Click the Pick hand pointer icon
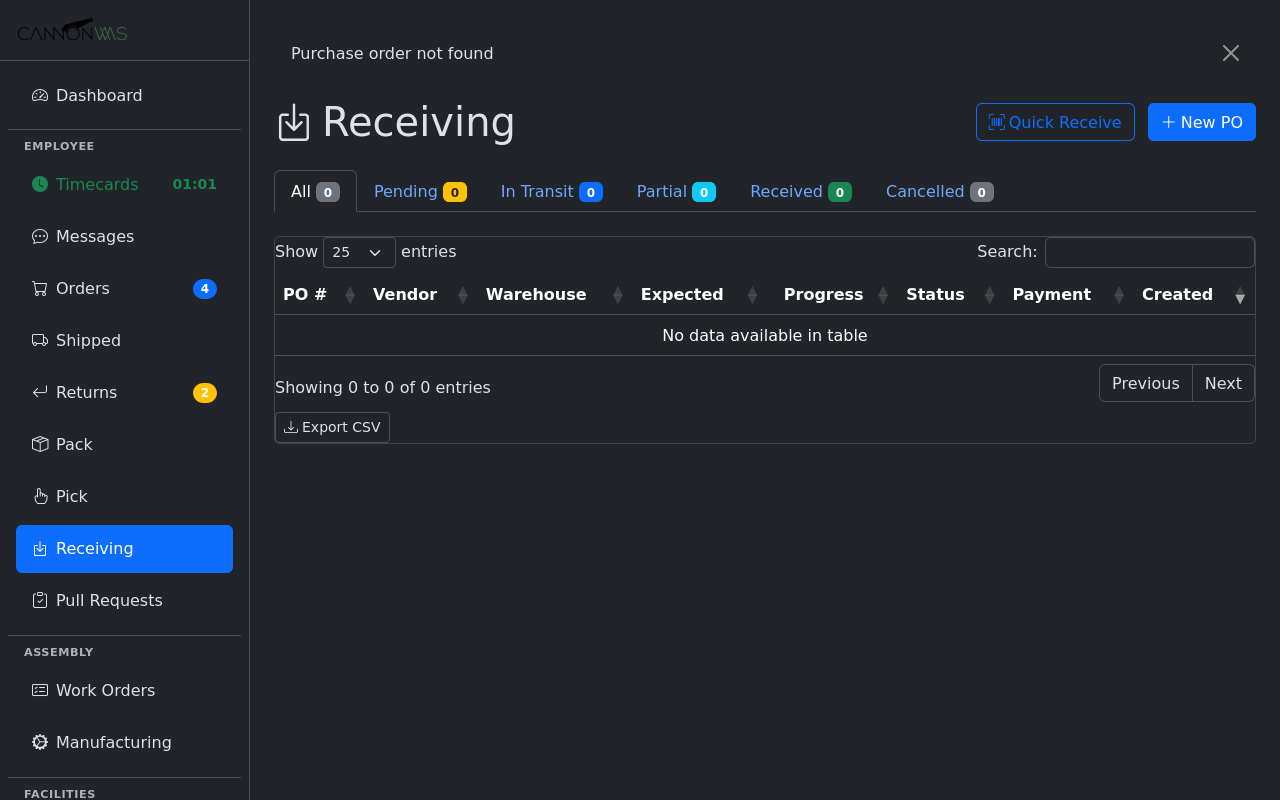This screenshot has height=800, width=1280. [x=40, y=497]
